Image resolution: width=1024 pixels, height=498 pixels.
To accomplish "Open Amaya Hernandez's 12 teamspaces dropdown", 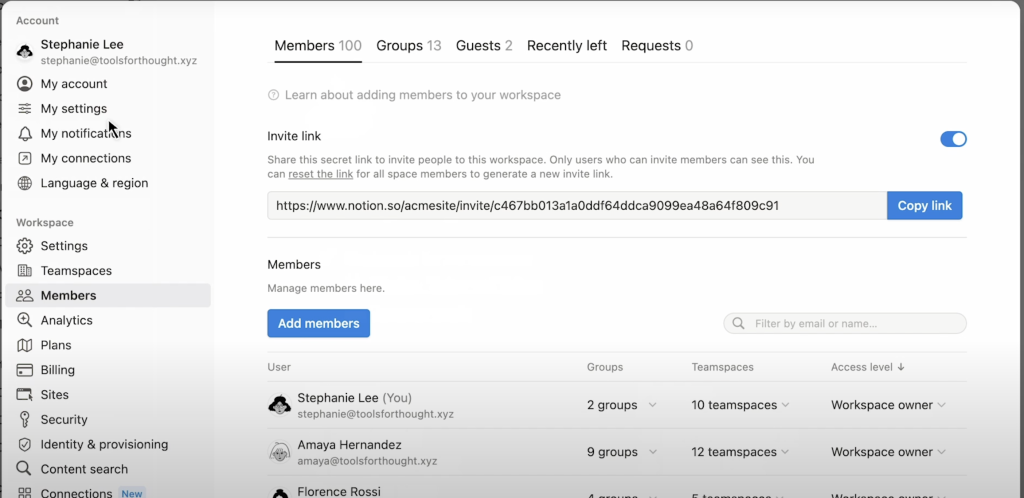I will coord(740,452).
